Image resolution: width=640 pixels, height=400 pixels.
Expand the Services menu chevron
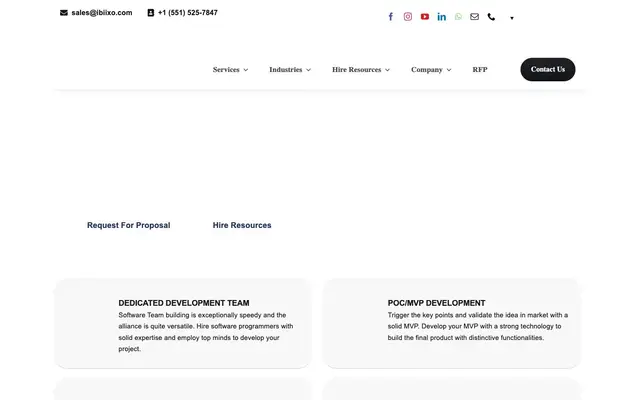[x=246, y=70]
